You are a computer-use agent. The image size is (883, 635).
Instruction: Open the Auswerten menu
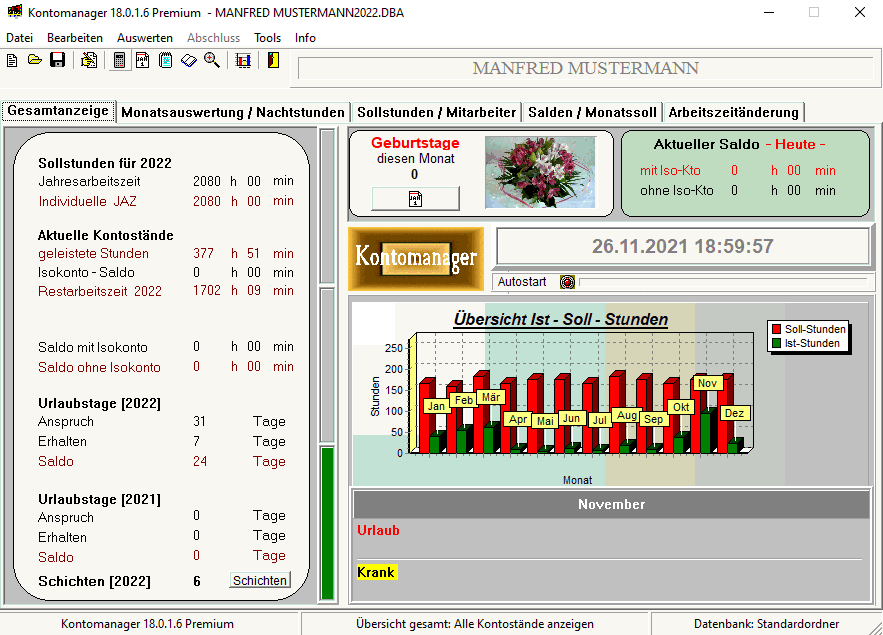[x=145, y=38]
